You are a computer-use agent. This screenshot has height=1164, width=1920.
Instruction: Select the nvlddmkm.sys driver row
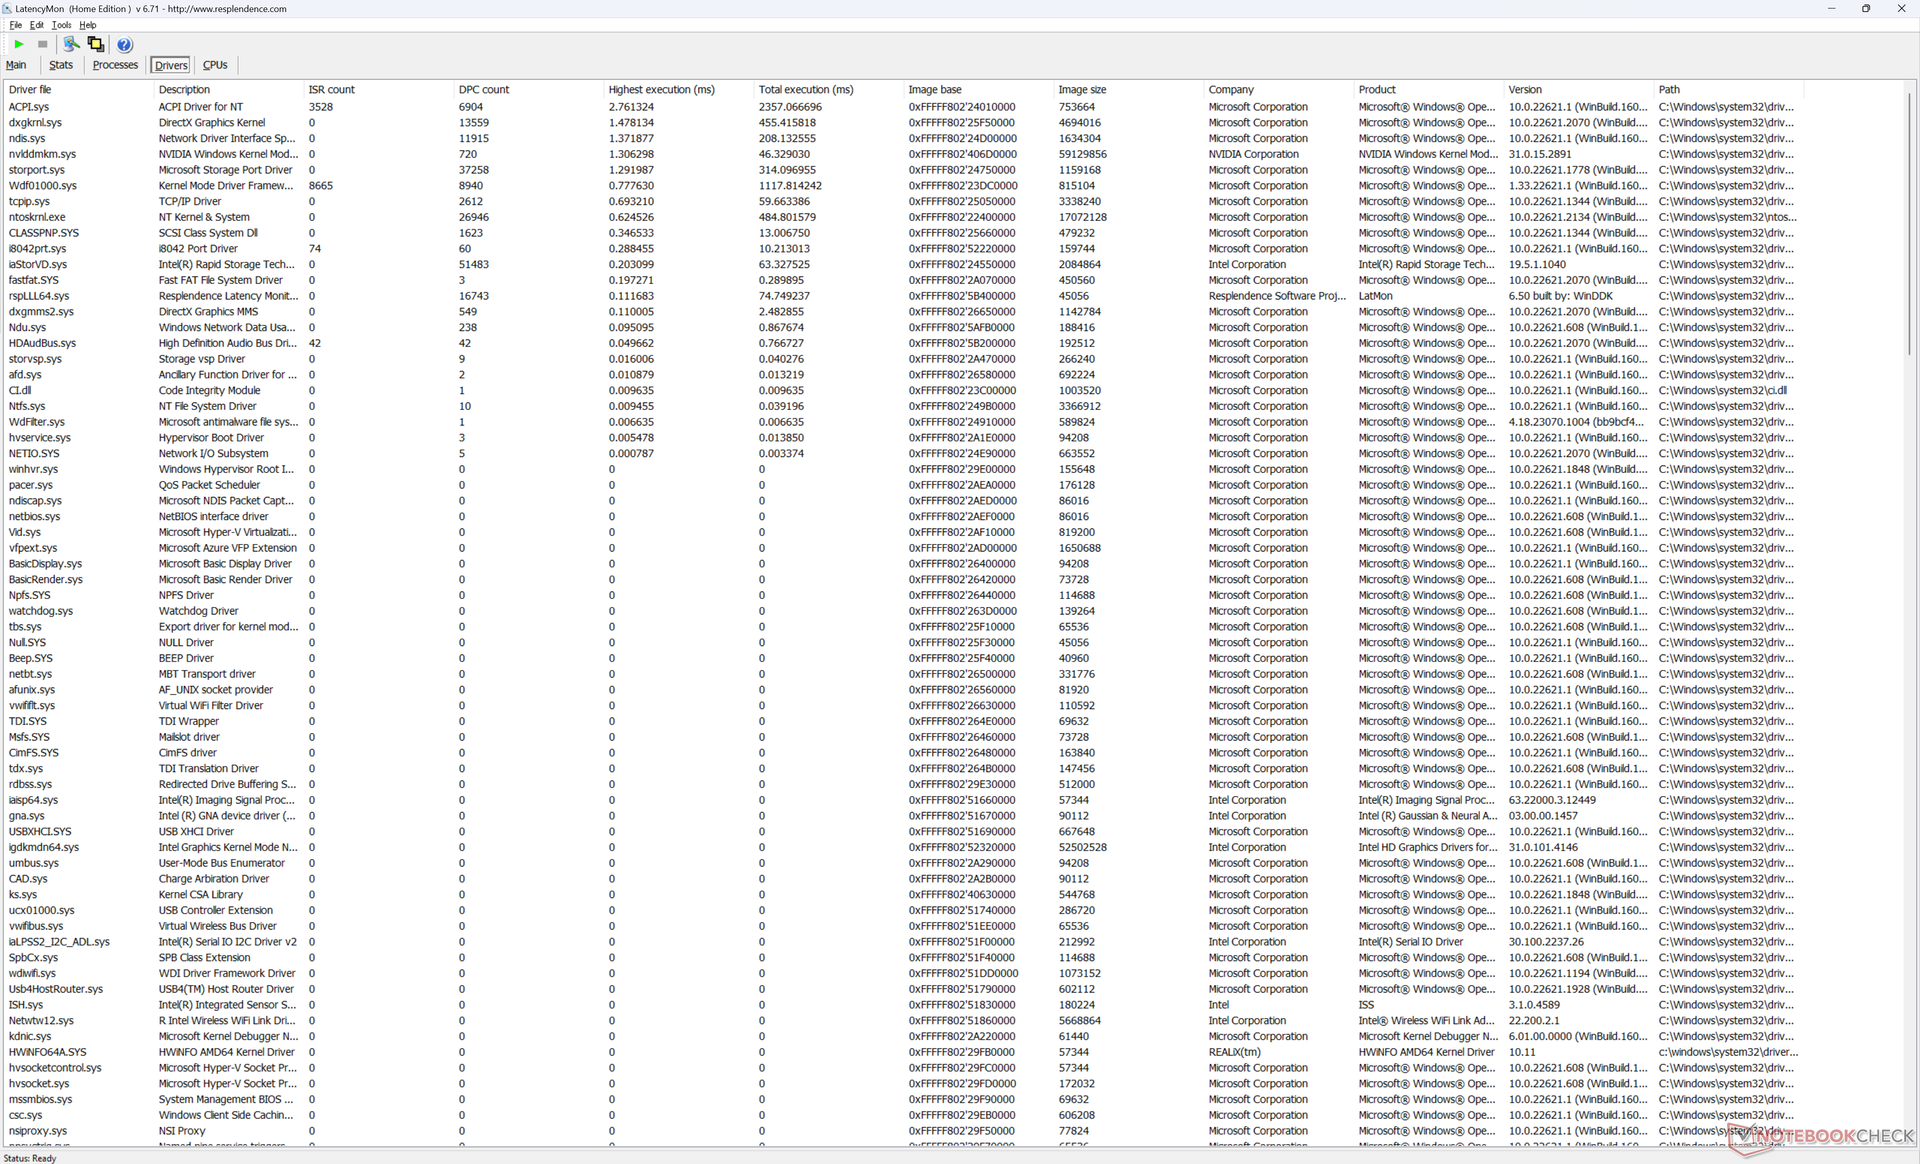pyautogui.click(x=42, y=154)
